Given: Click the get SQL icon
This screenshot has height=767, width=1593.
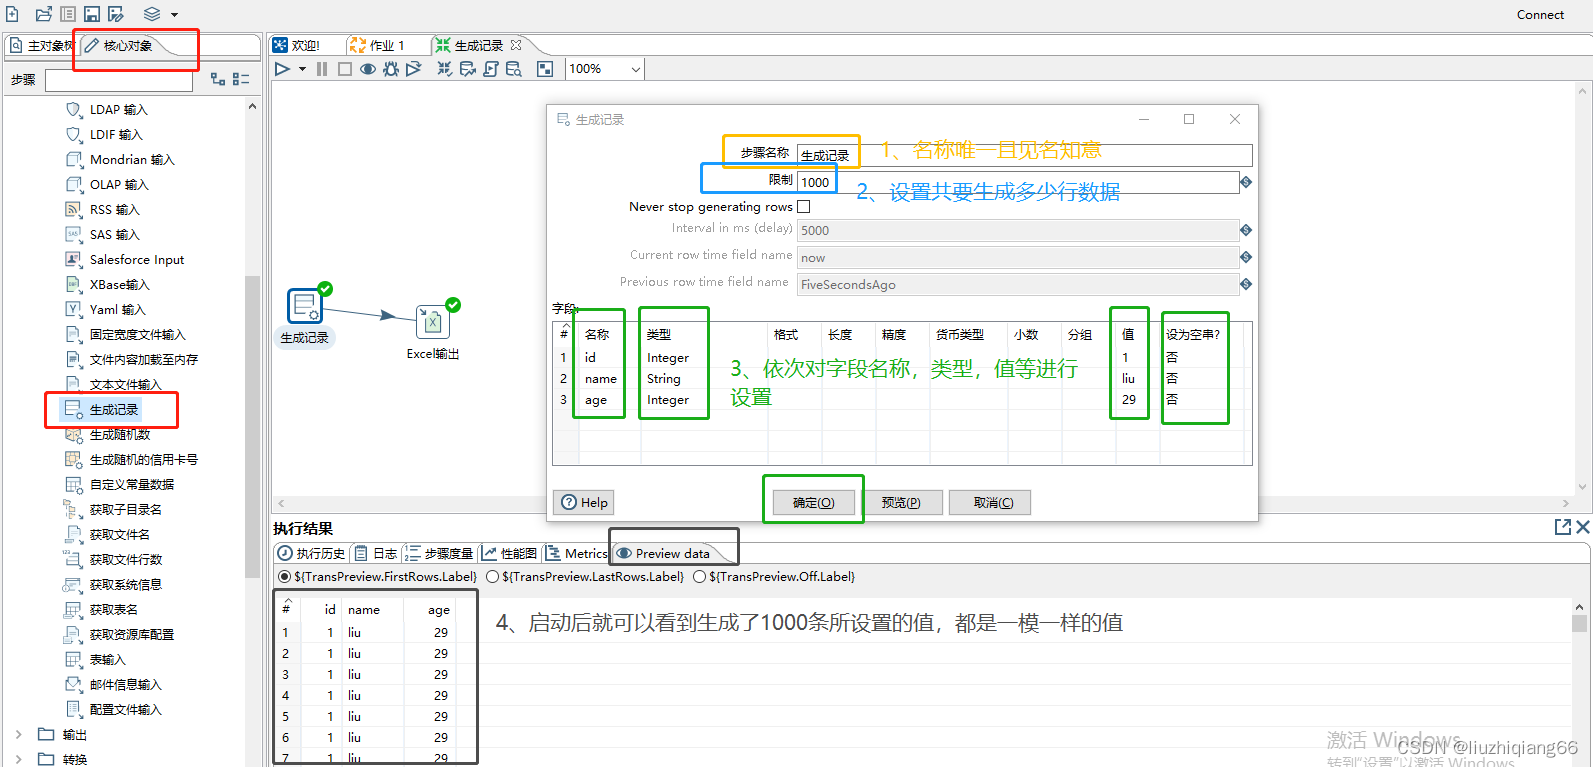Looking at the screenshot, I should pos(490,69).
